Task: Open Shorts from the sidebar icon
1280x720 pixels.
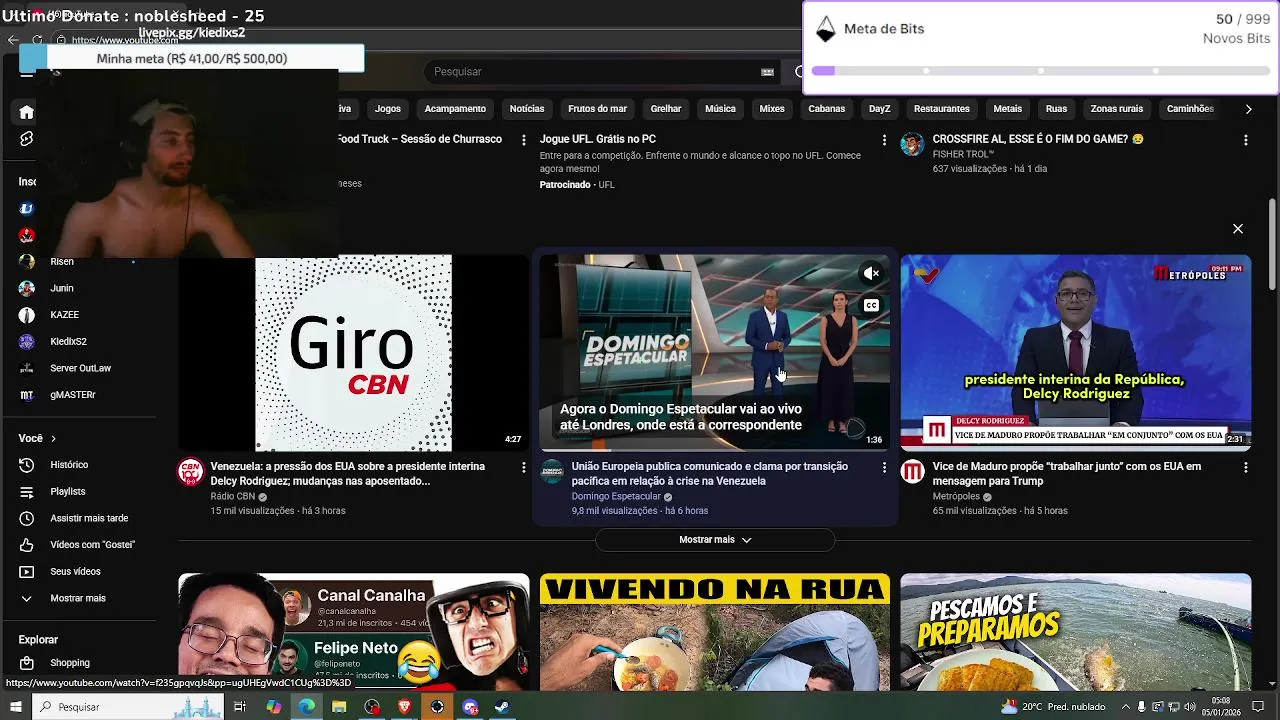Action: (x=27, y=139)
